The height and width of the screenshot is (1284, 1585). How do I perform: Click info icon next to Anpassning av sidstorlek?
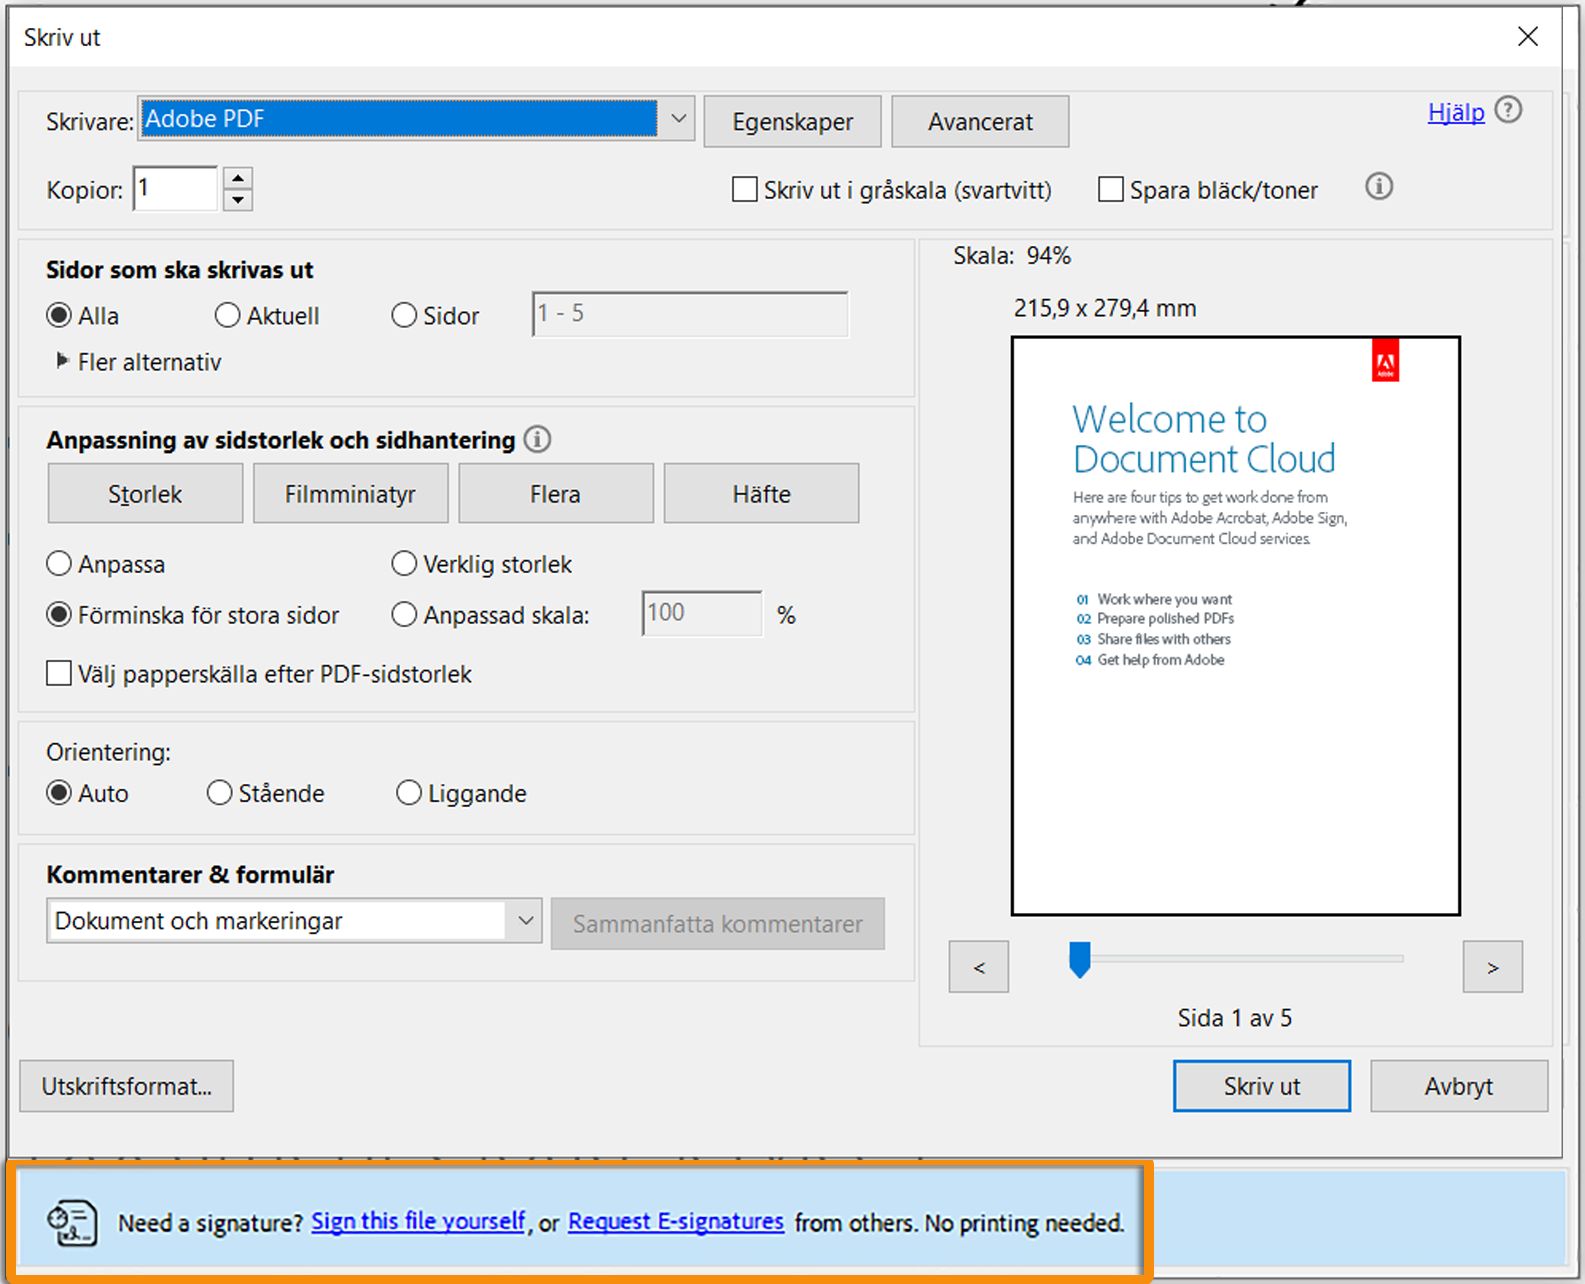pos(537,439)
